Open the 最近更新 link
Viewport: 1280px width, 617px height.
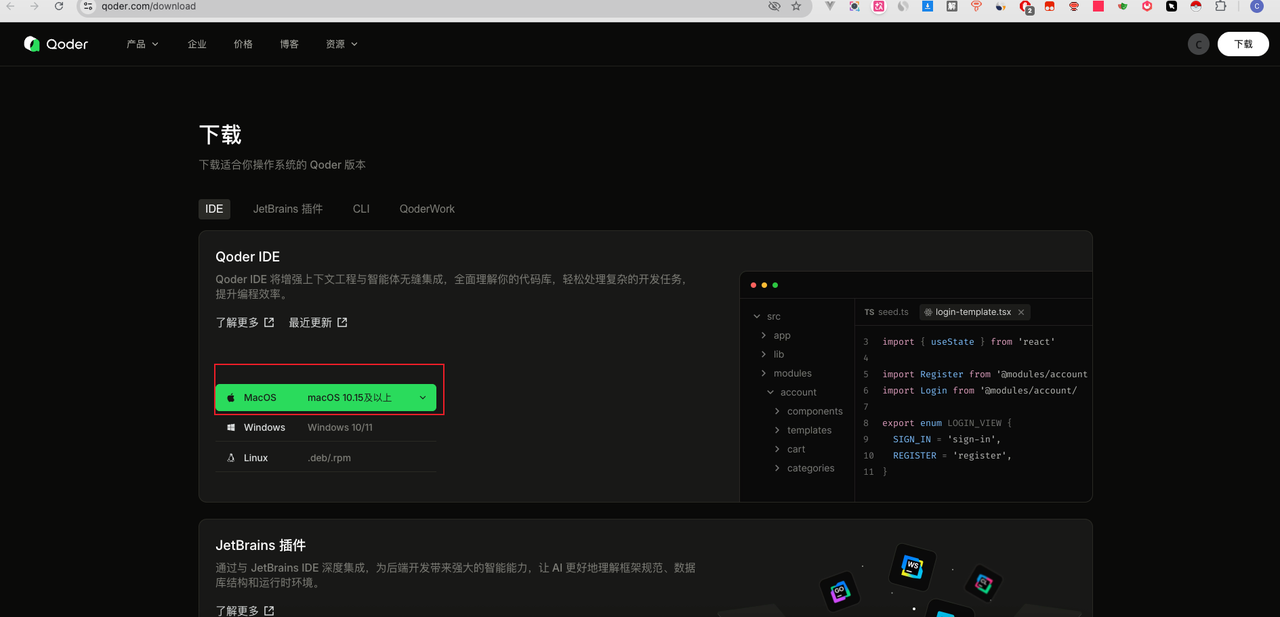point(318,323)
